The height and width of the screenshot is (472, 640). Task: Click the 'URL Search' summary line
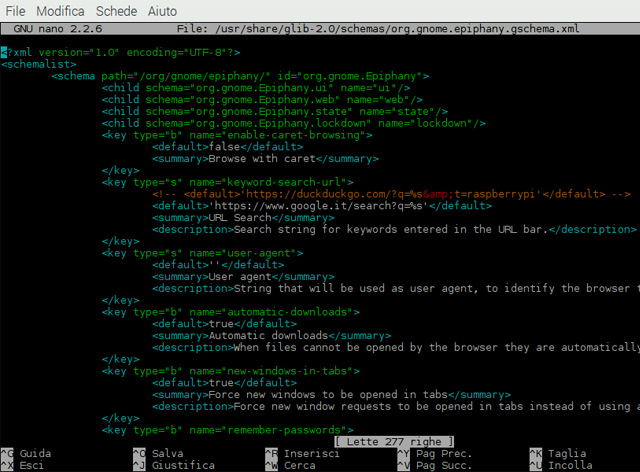tap(243, 218)
